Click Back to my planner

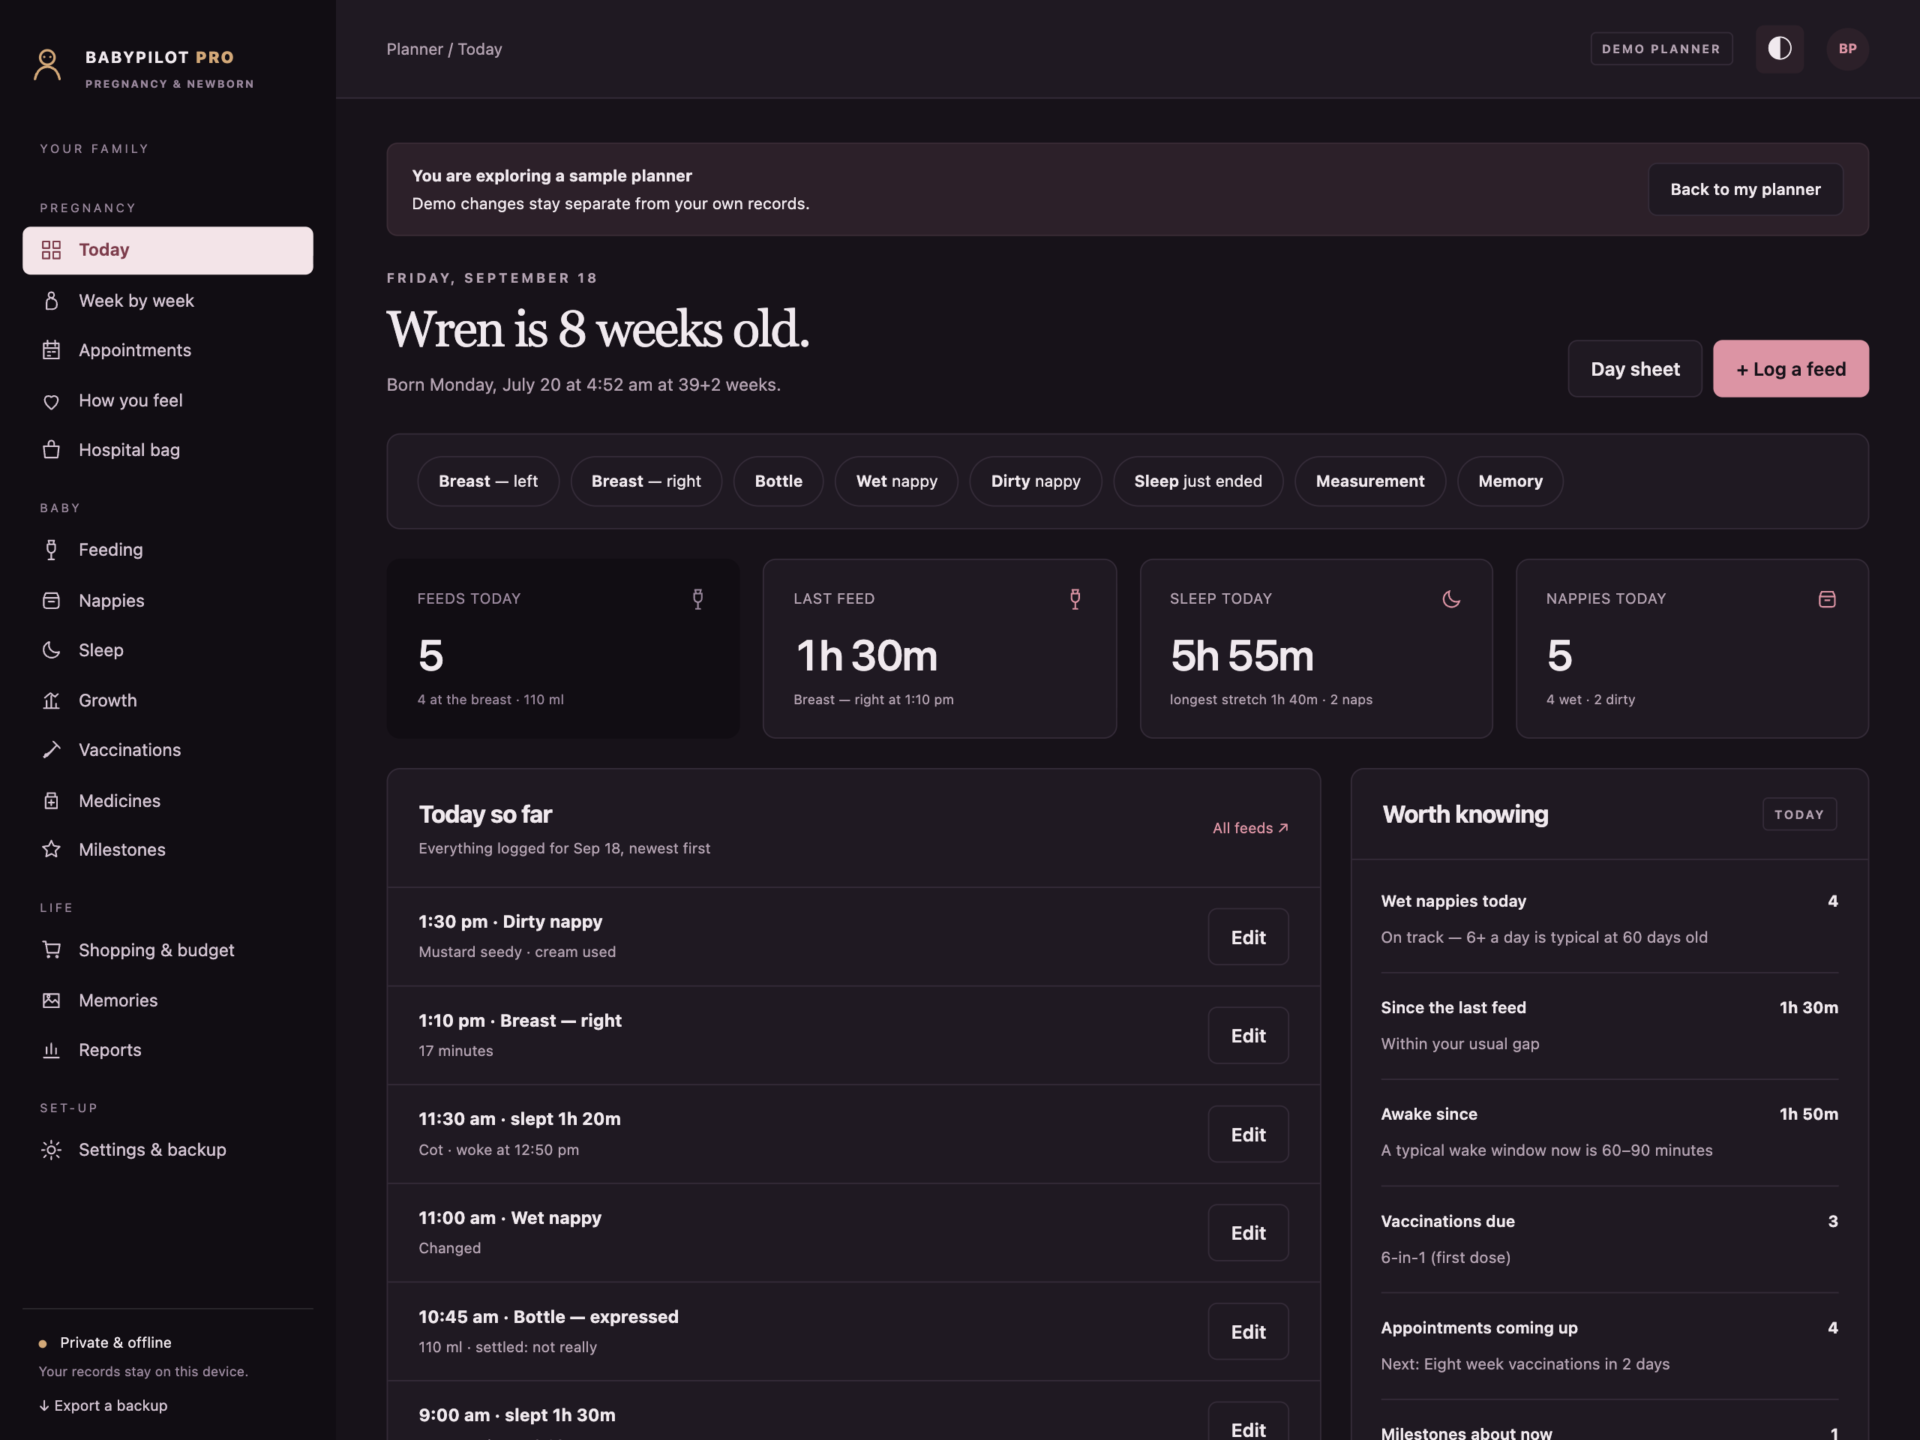click(1745, 189)
